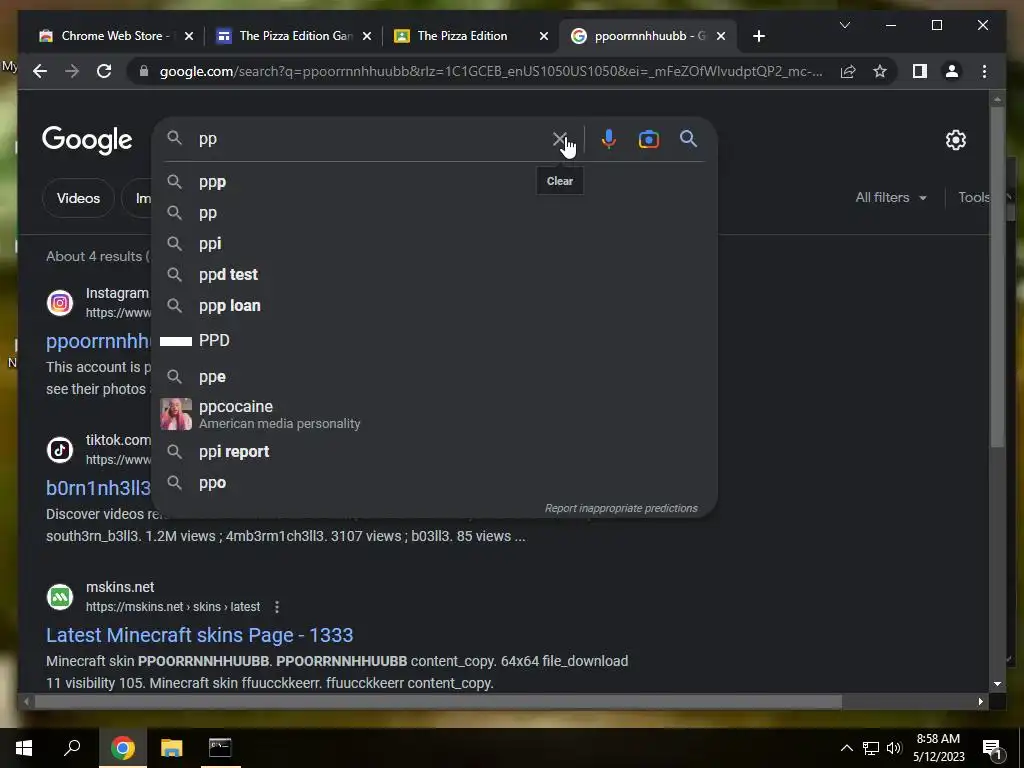Open the Command Prompt taskbar icon
This screenshot has height=768, width=1024.
click(x=220, y=748)
